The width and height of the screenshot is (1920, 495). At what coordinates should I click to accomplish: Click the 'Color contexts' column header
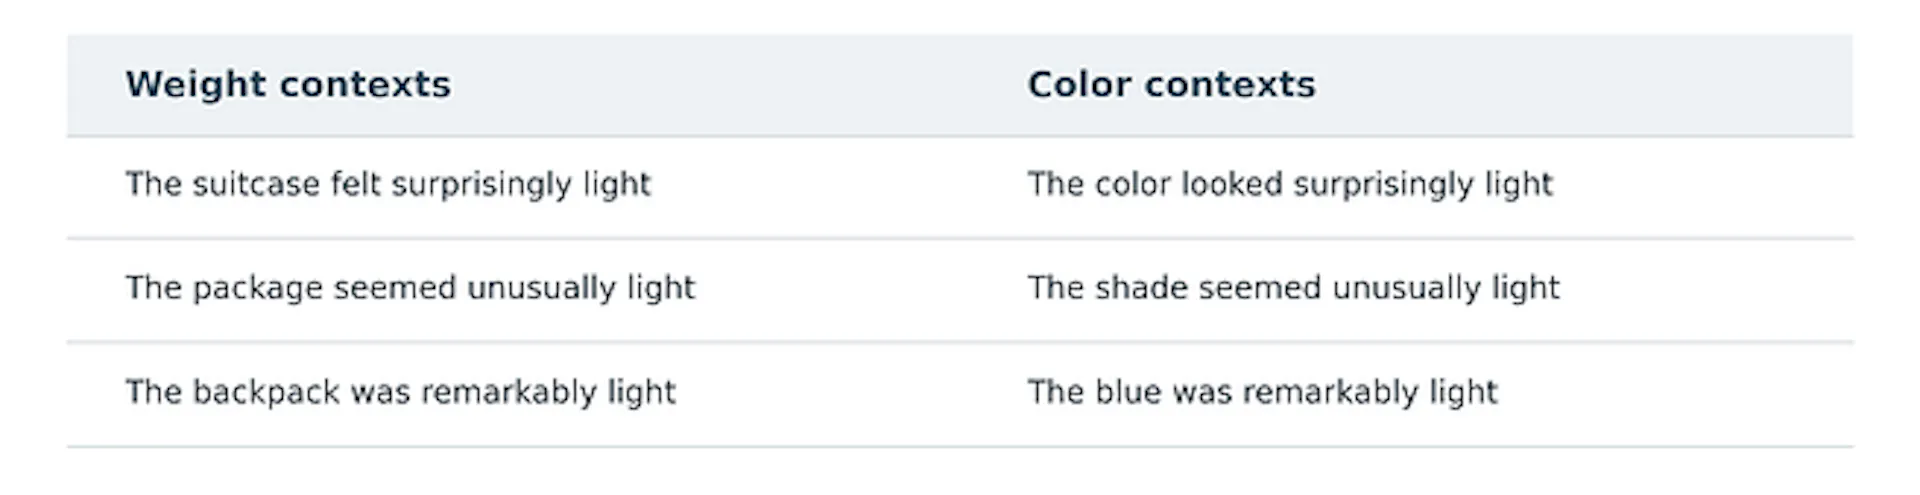pos(1172,84)
